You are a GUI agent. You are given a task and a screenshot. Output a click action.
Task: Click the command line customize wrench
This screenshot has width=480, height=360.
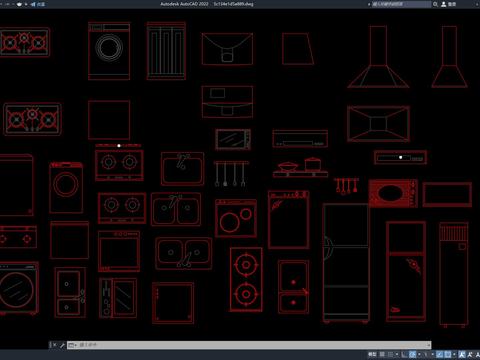point(62,345)
